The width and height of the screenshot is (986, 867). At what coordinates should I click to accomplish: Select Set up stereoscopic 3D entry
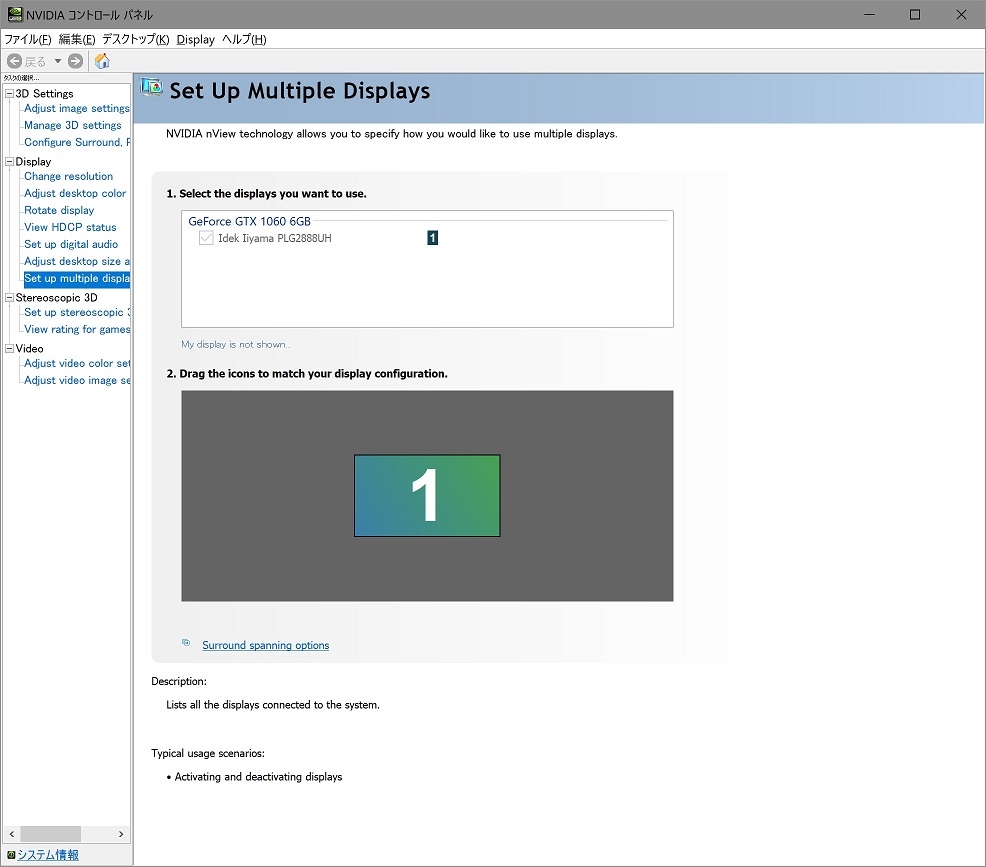coord(77,312)
